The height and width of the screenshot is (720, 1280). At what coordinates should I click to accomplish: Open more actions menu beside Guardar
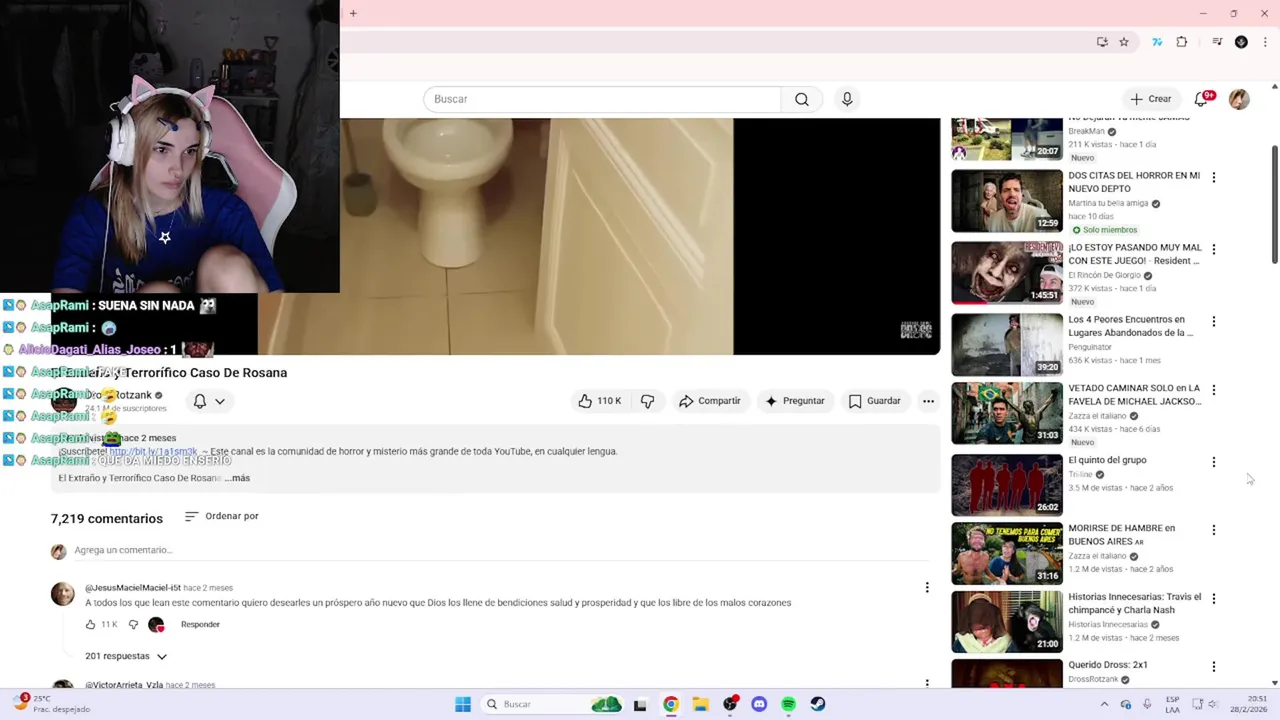click(928, 401)
